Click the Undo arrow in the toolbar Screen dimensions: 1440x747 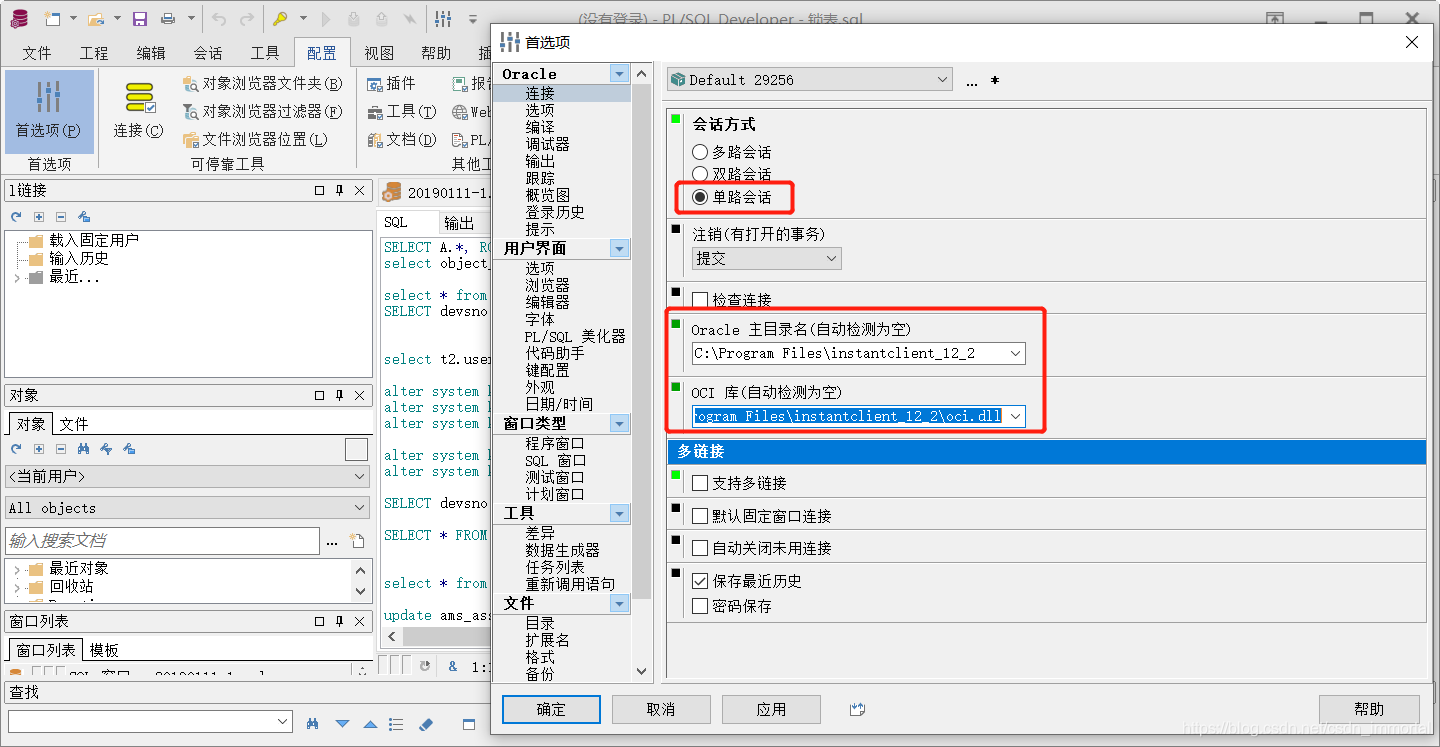(x=219, y=18)
